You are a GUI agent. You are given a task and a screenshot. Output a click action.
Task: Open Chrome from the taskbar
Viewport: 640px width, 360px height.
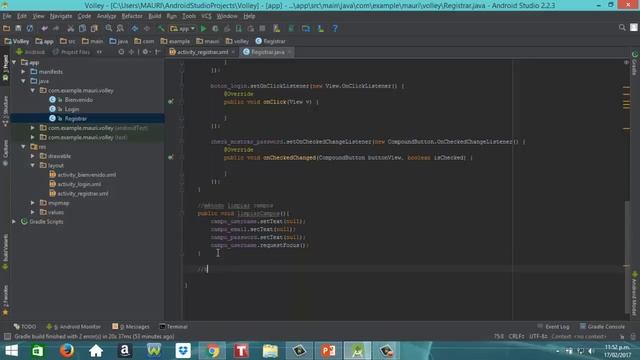click(212, 351)
